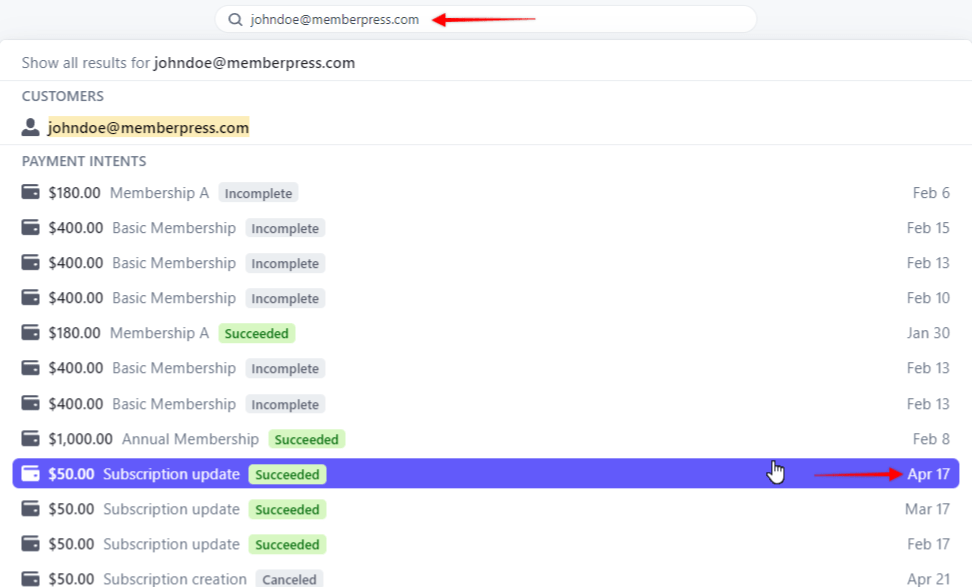The height and width of the screenshot is (587, 972).
Task: Focus the search field containing johndoe@memberpress.com
Action: tap(485, 19)
